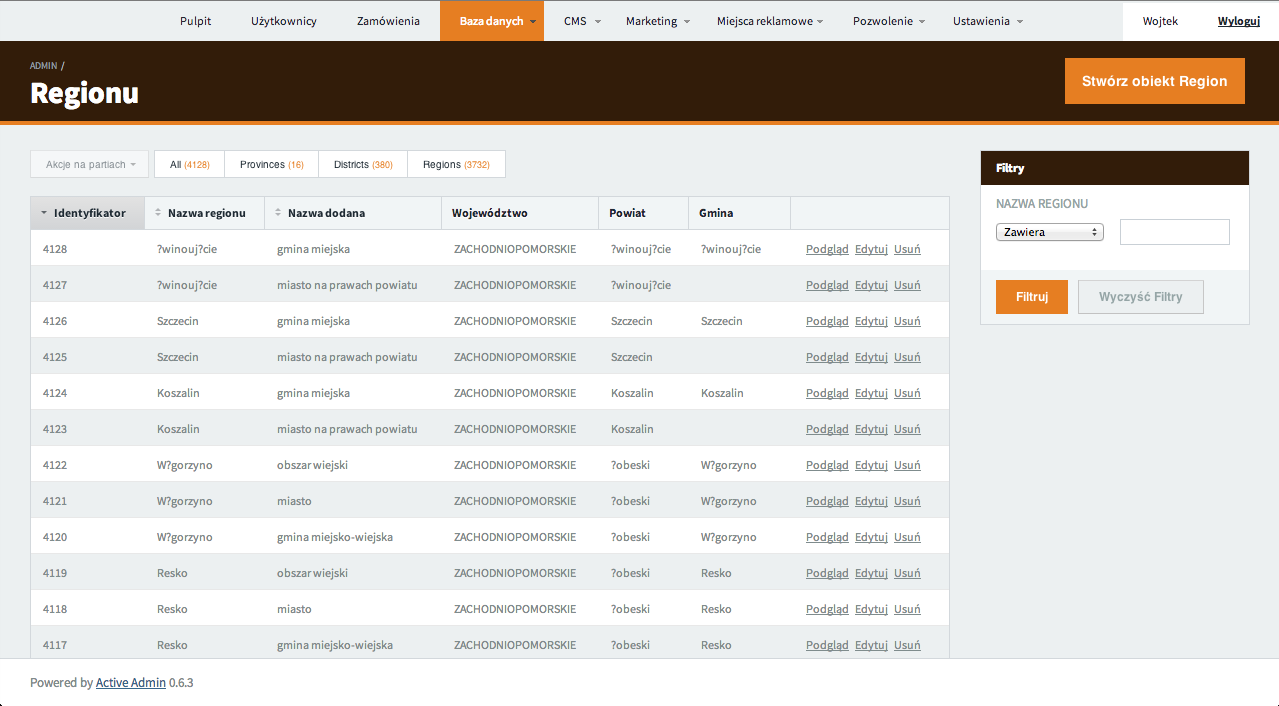
Task: Click Usuń for row 4125
Action: point(907,357)
